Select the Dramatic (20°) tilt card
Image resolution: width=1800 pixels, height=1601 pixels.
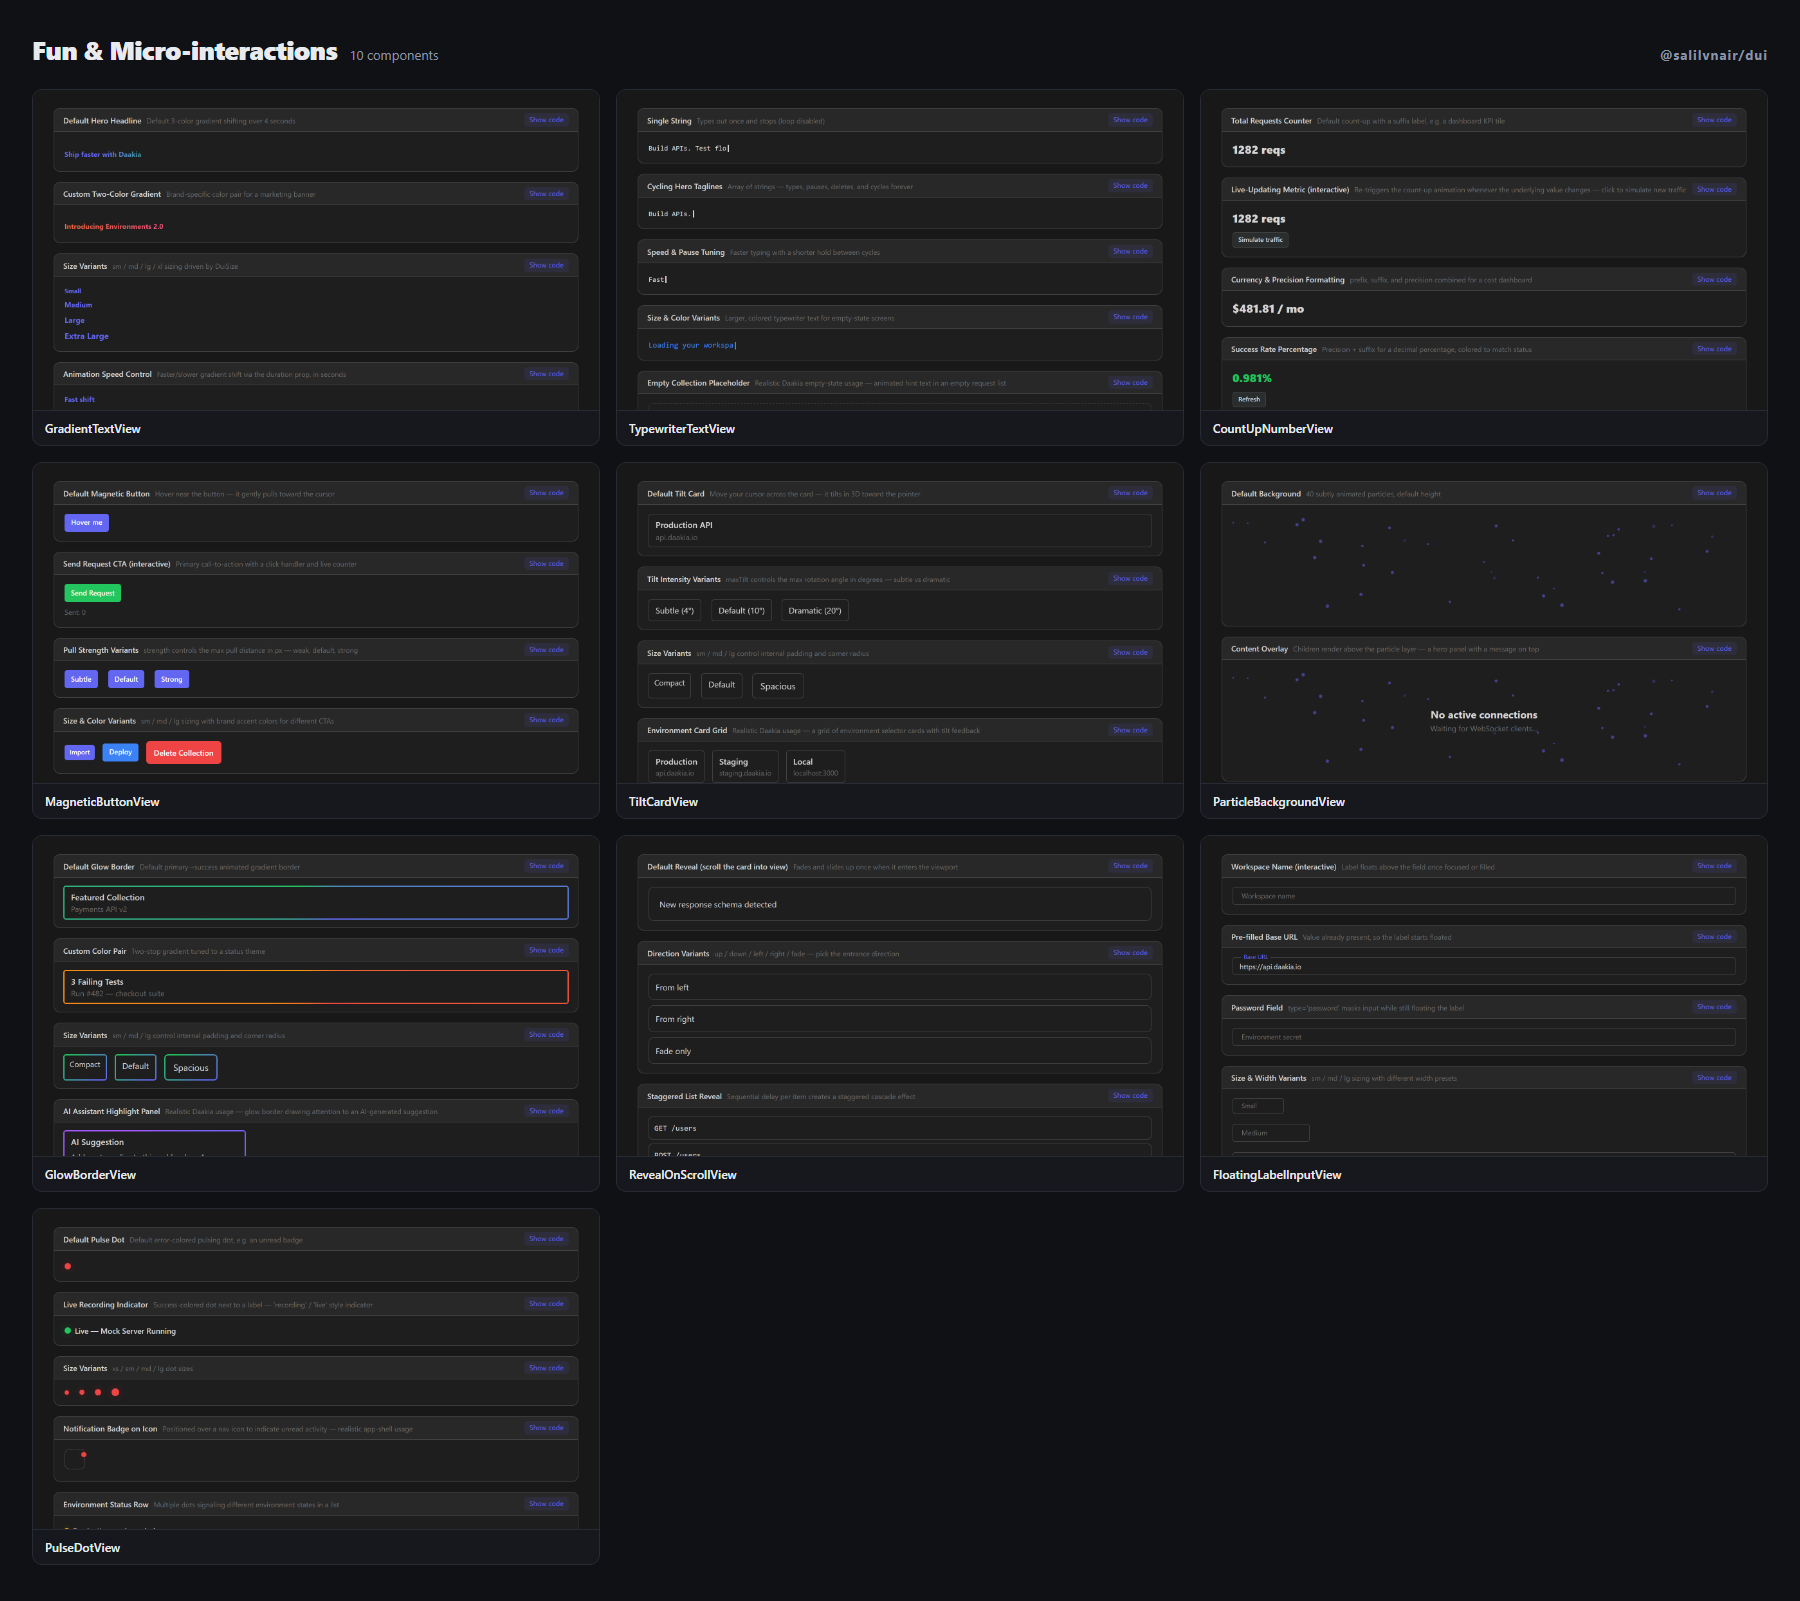pyautogui.click(x=815, y=611)
